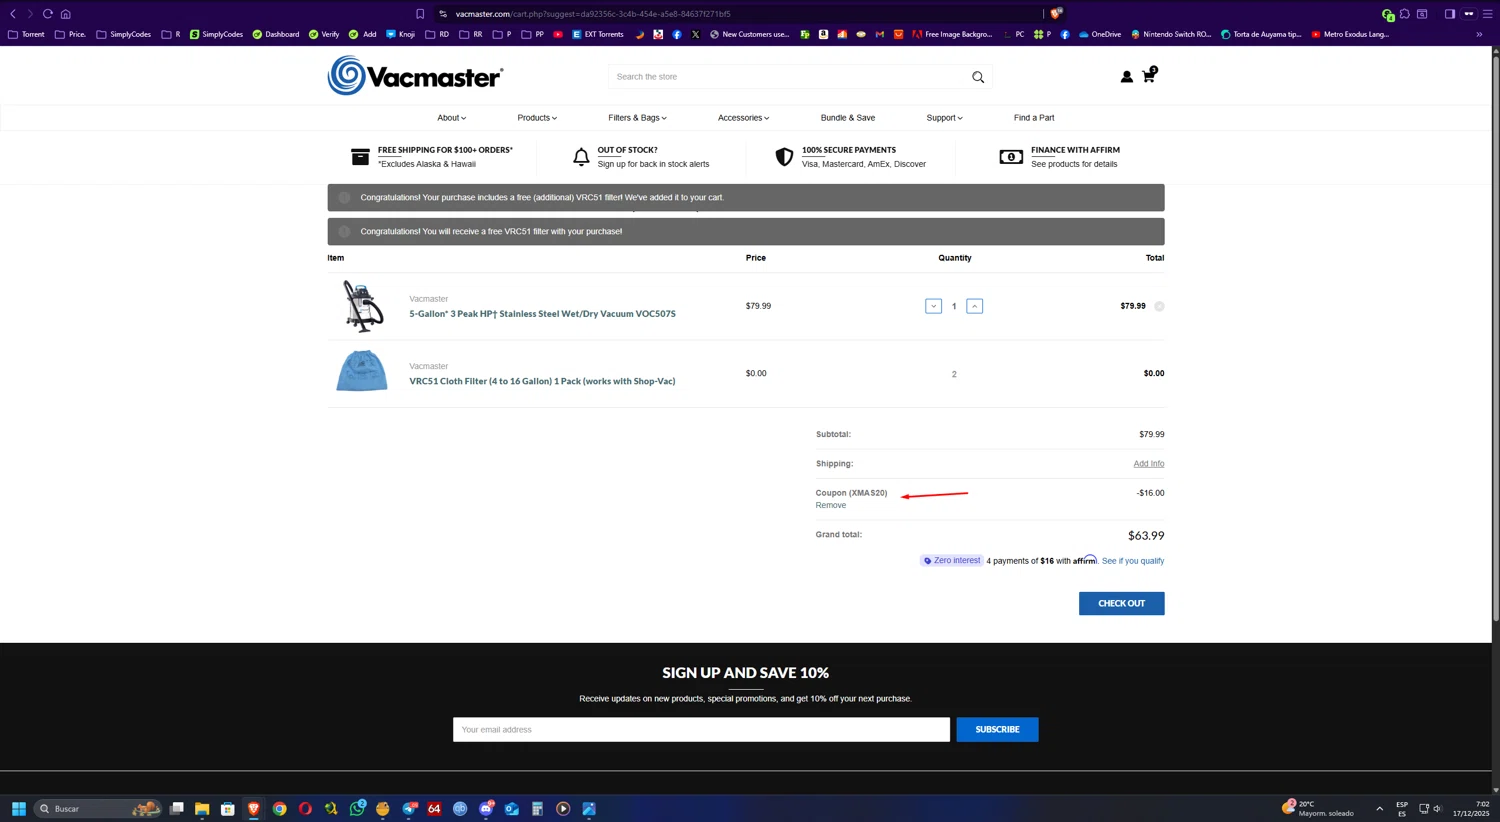Image resolution: width=1500 pixels, height=822 pixels.
Task: Expand the Filters & Bags menu
Action: [x=637, y=118]
